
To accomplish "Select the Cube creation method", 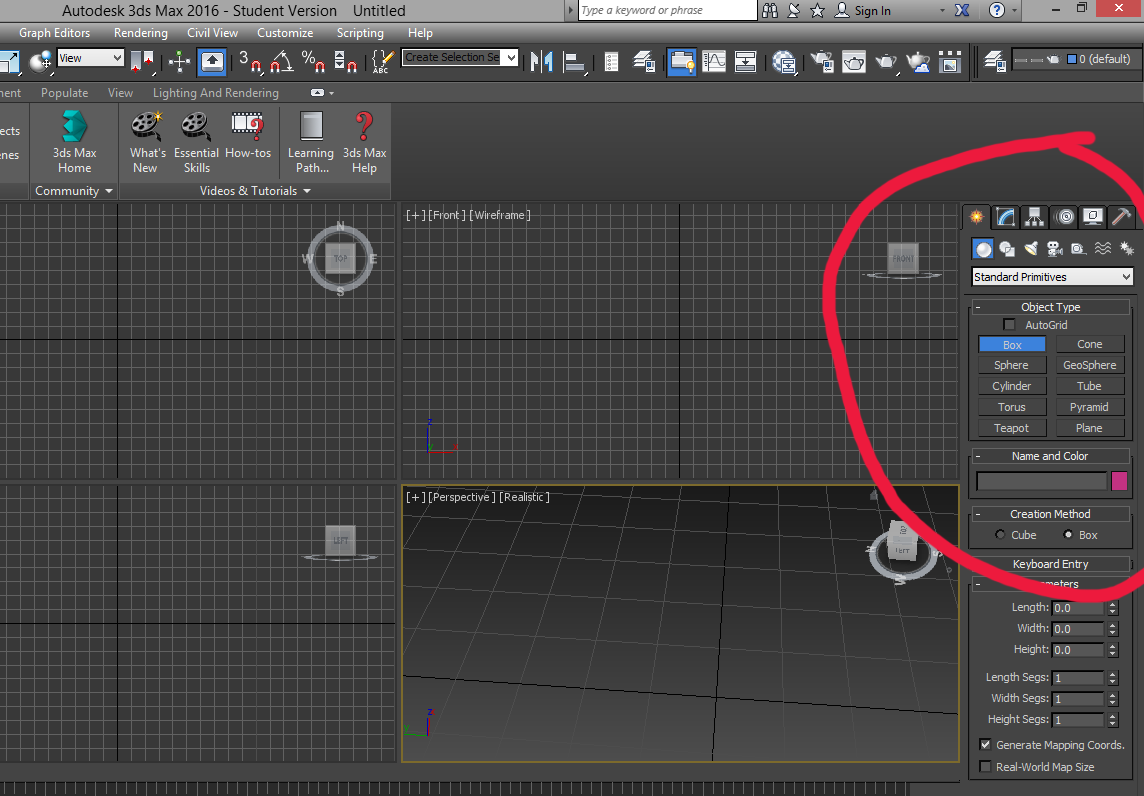I will [x=1000, y=535].
